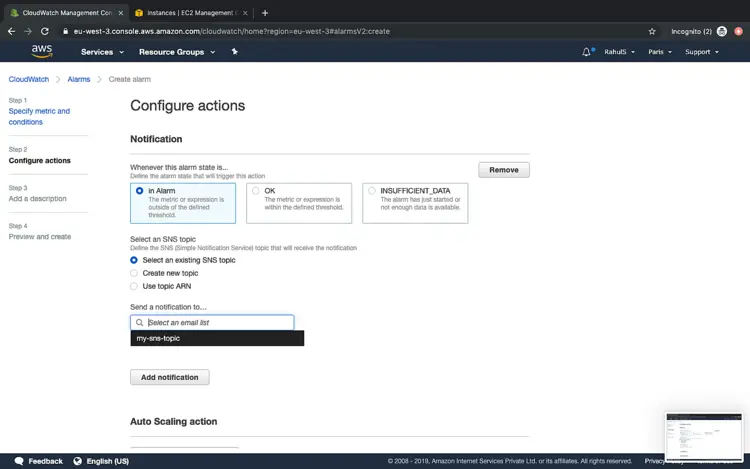This screenshot has height=469, width=750.
Task: Select the INSUFFICIENT_DATA state radio
Action: 372,191
